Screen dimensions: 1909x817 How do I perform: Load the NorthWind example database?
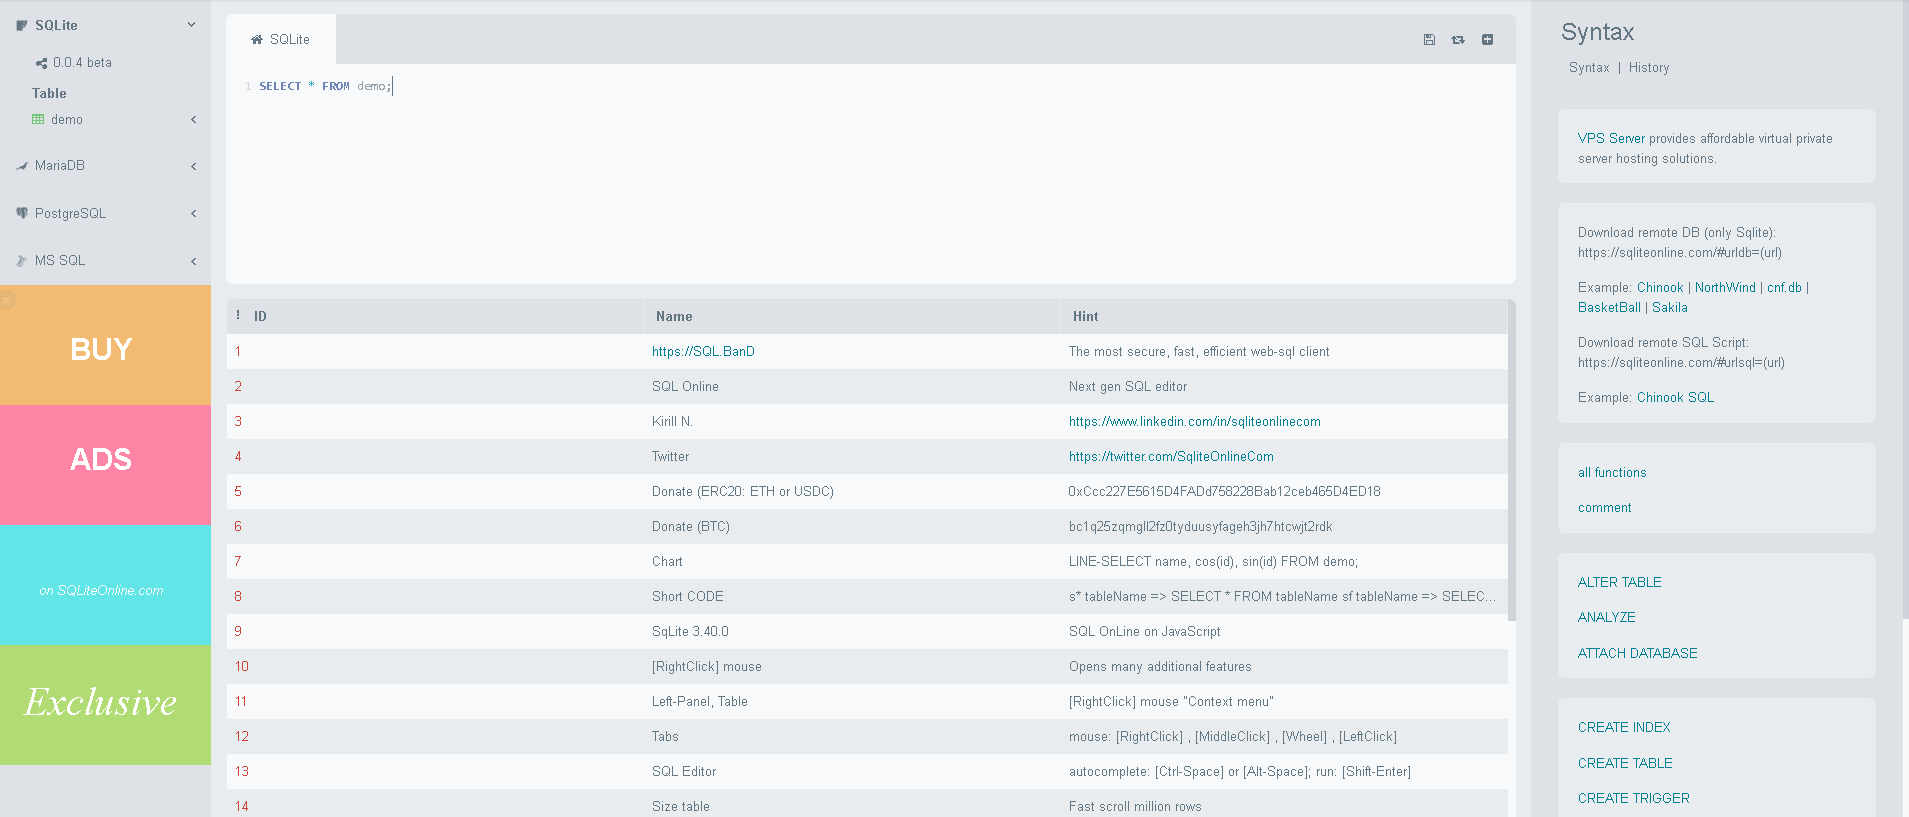(x=1725, y=288)
